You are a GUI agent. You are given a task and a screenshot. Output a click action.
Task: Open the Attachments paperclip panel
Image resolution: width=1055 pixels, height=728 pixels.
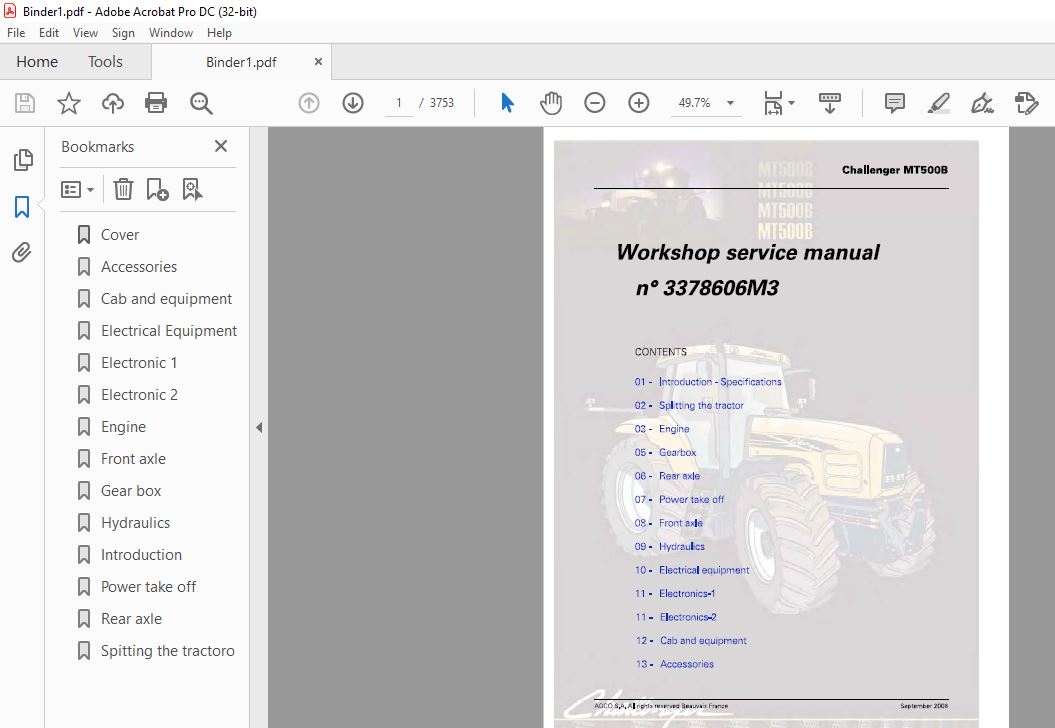click(x=22, y=253)
